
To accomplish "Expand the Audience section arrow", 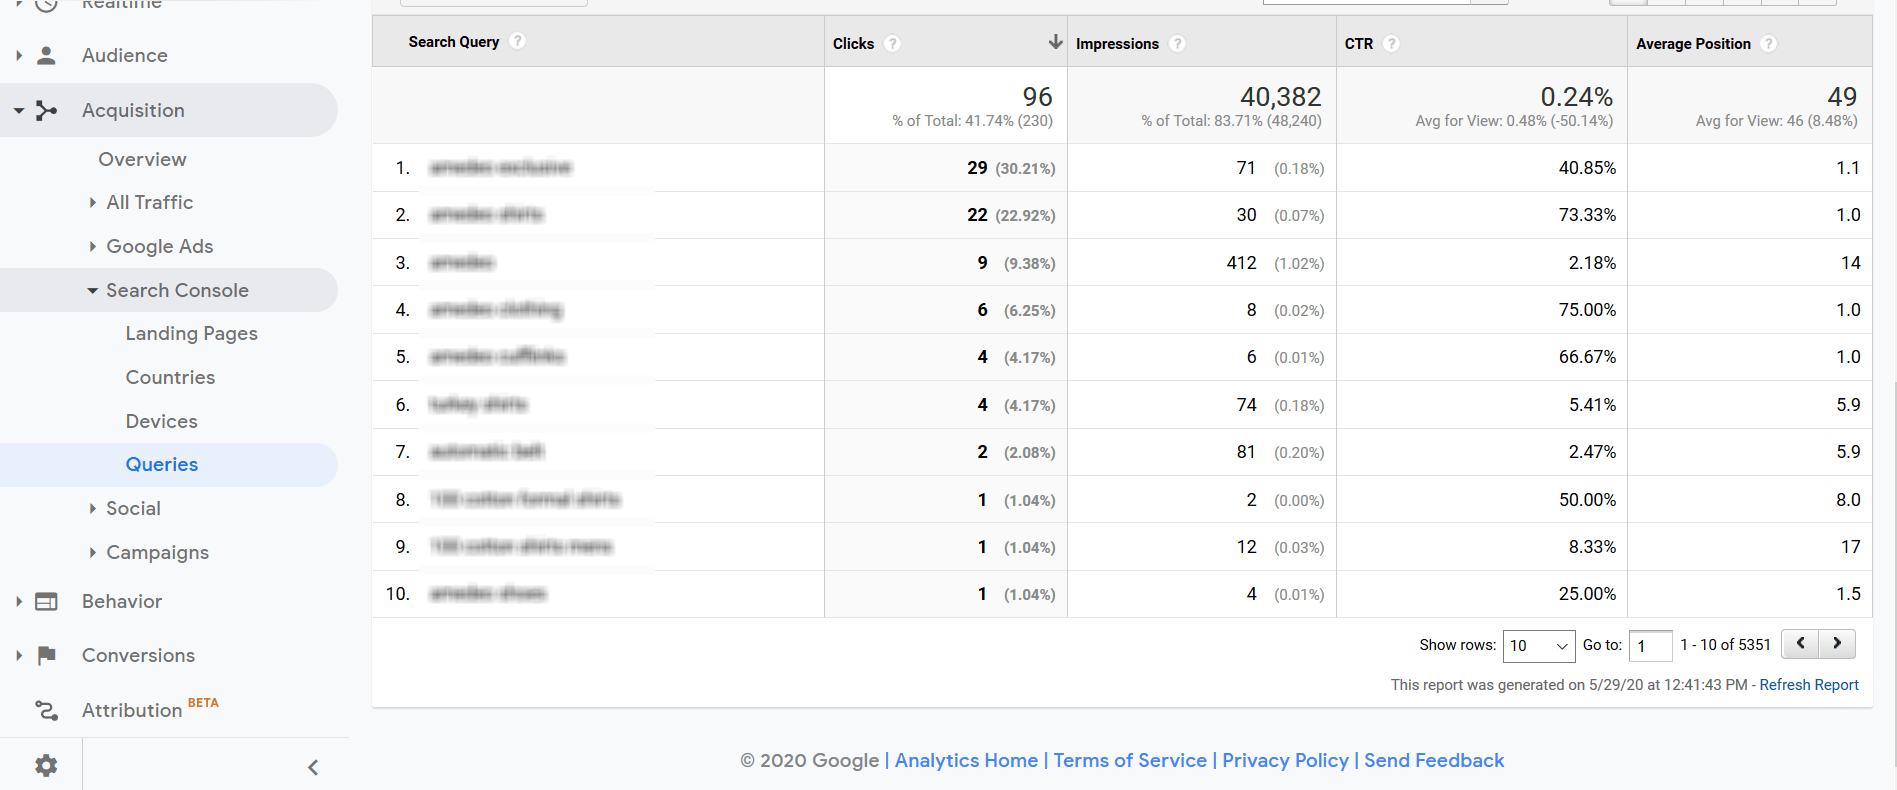I will [19, 55].
